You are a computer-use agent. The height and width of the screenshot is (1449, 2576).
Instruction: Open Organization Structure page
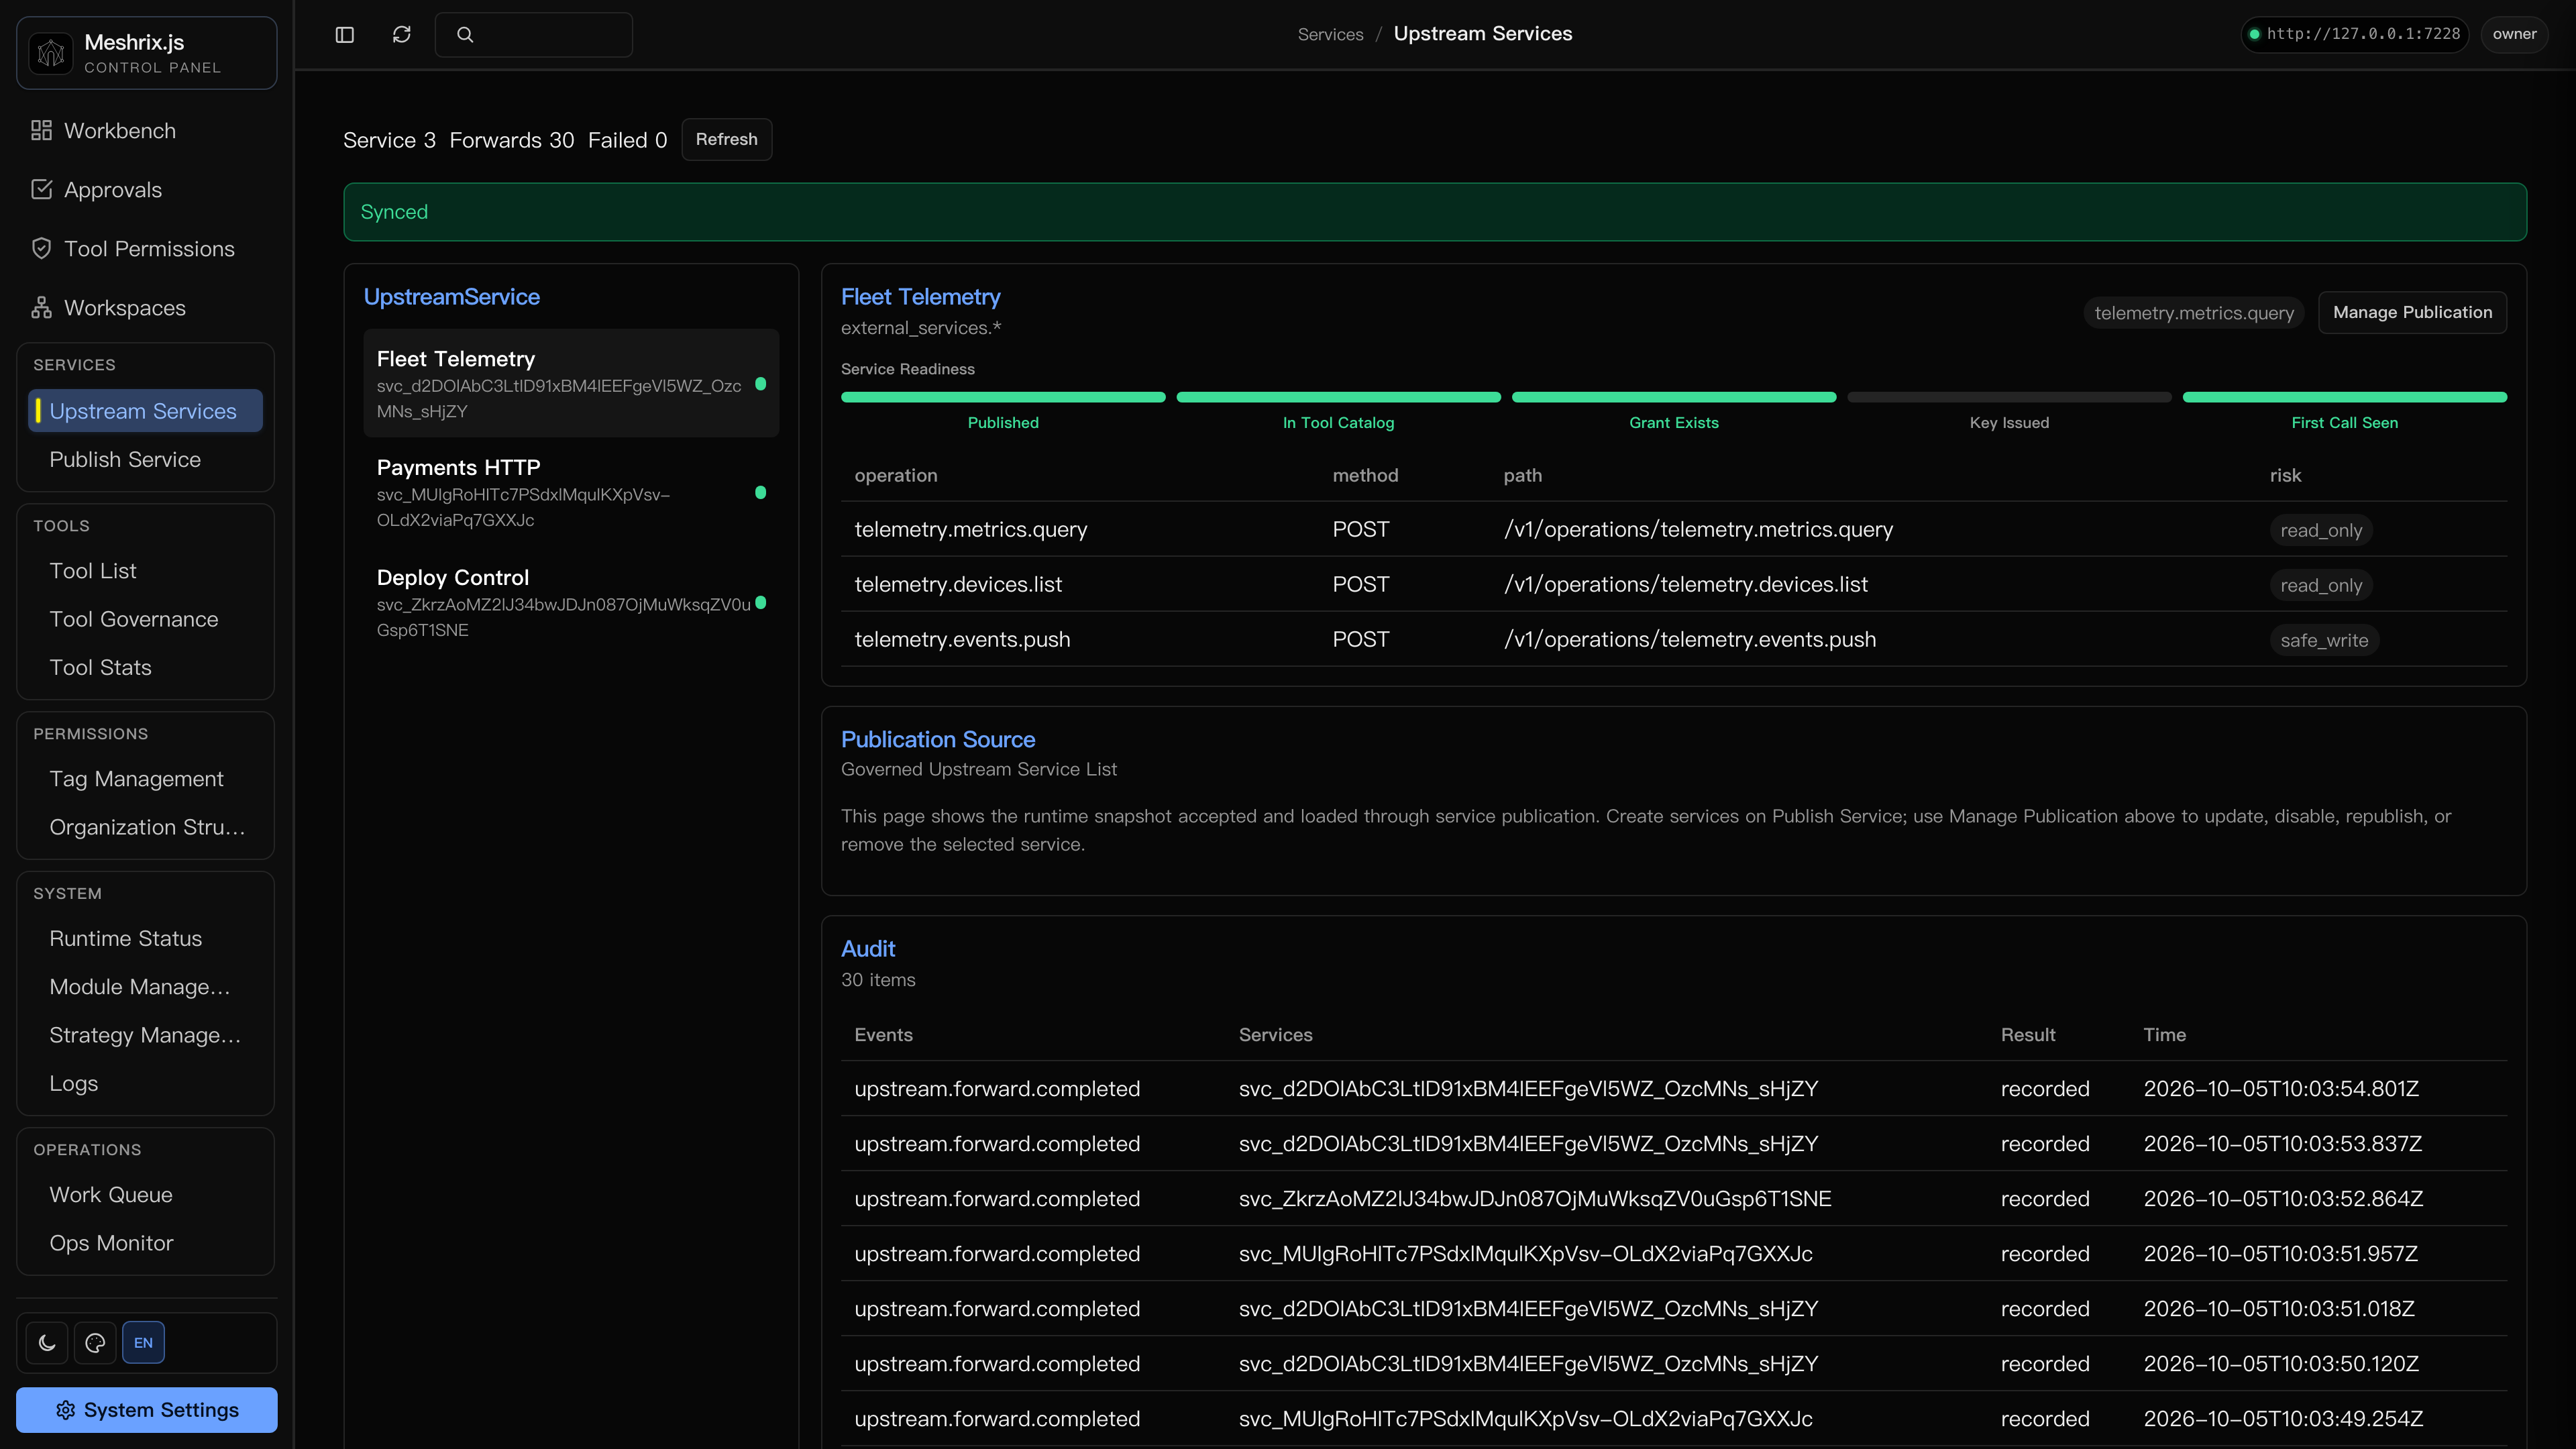click(x=146, y=827)
